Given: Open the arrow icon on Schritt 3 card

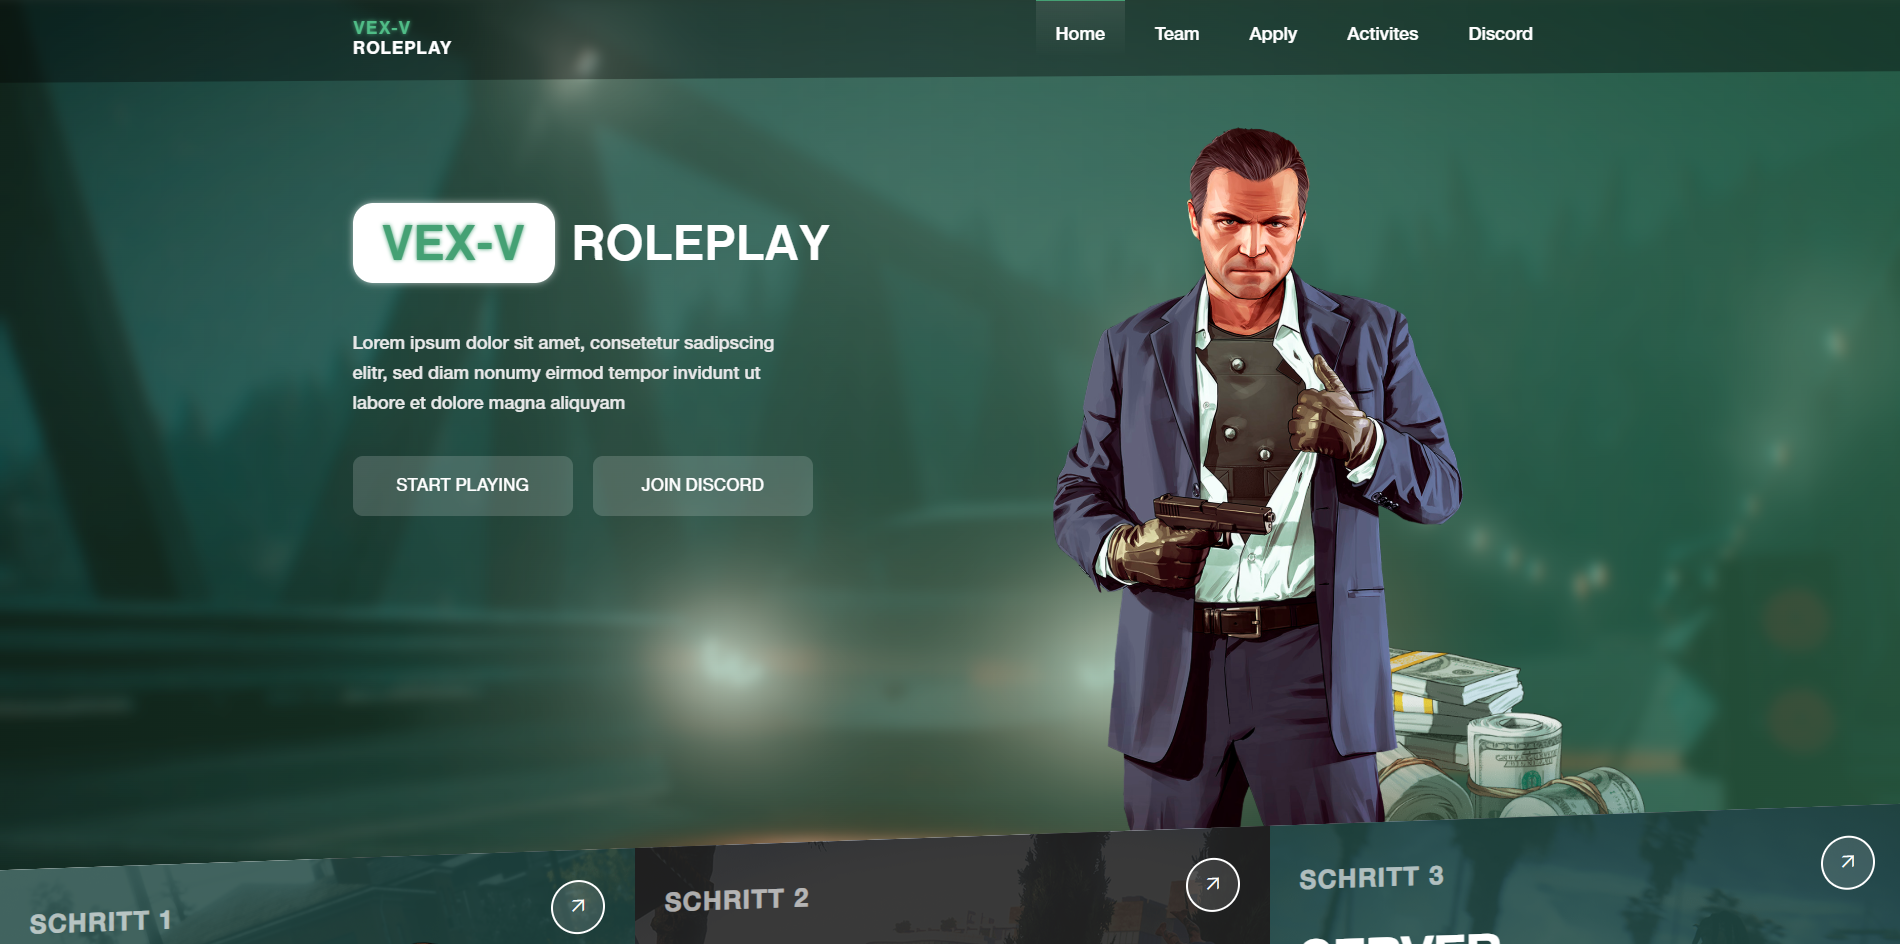Looking at the screenshot, I should point(1848,863).
